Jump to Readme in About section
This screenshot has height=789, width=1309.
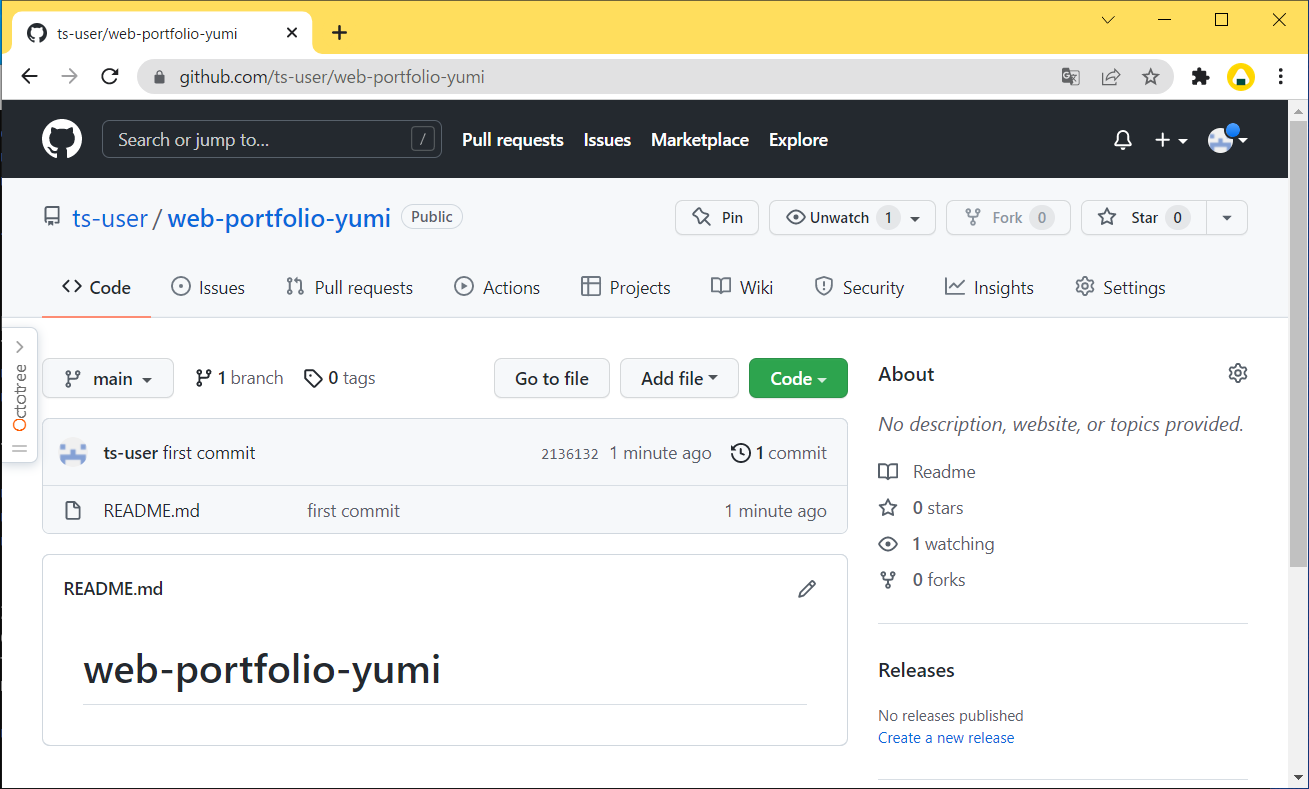927,472
